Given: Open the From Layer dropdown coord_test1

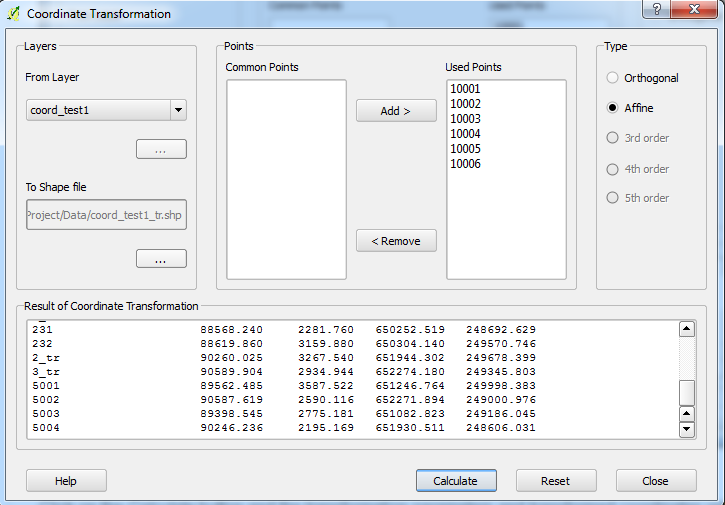Looking at the screenshot, I should point(106,110).
